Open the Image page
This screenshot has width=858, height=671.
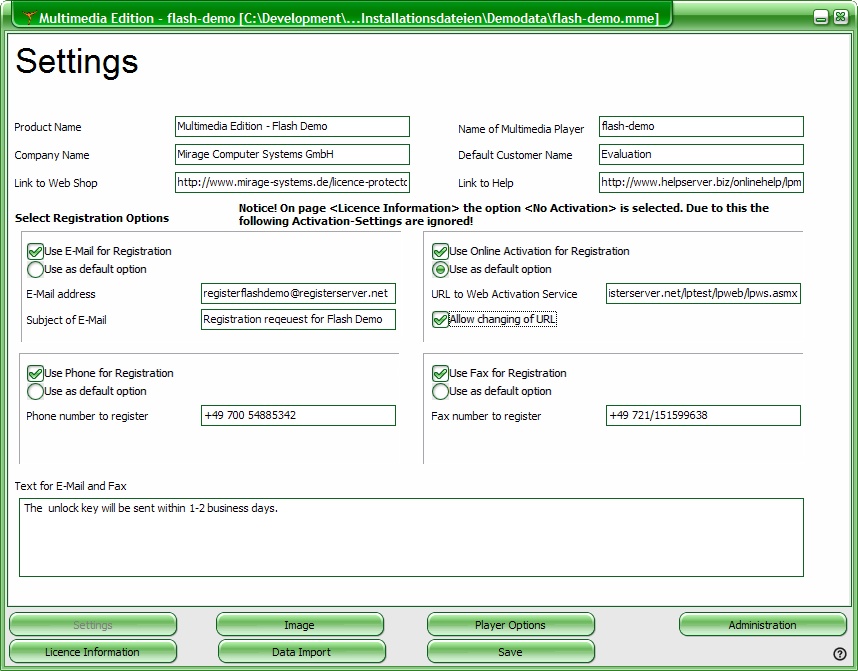(x=300, y=625)
